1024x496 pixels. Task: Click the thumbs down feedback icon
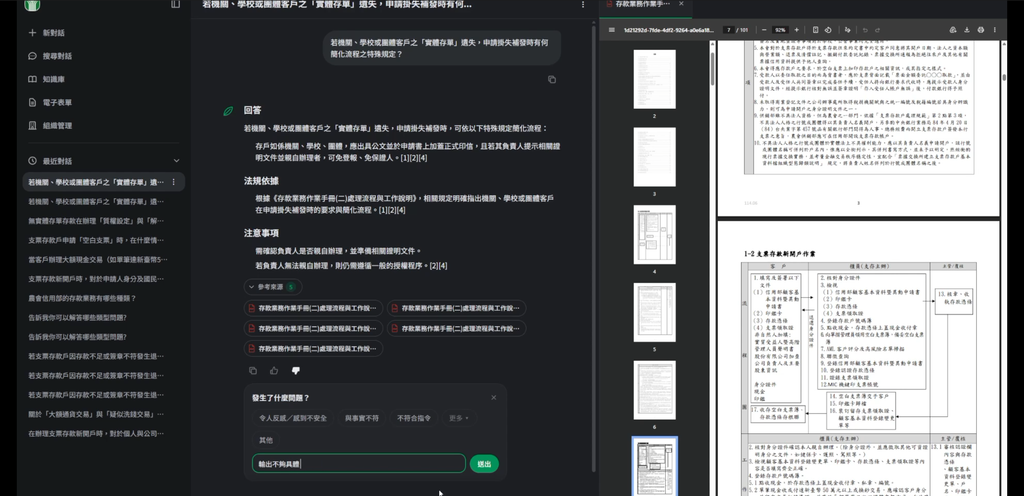(296, 371)
